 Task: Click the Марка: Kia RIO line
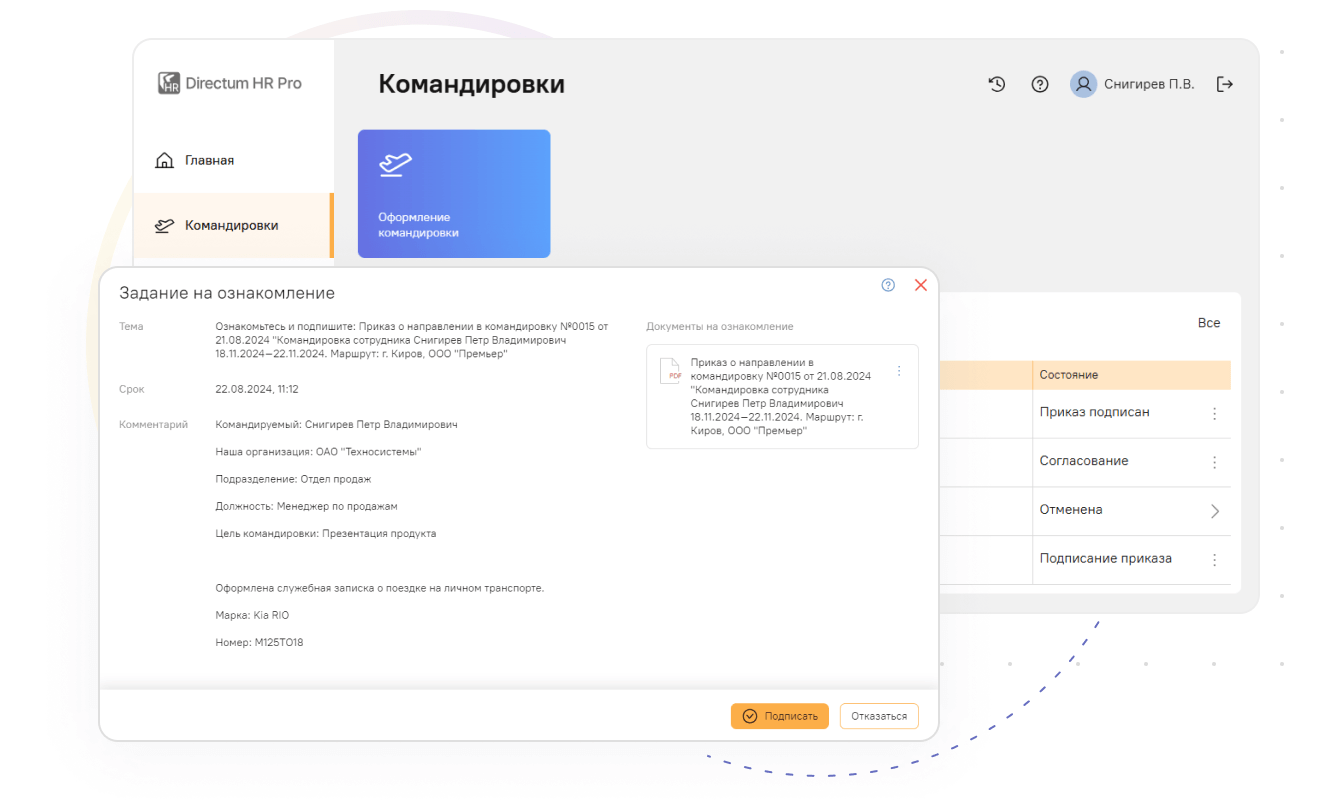pyautogui.click(x=252, y=615)
